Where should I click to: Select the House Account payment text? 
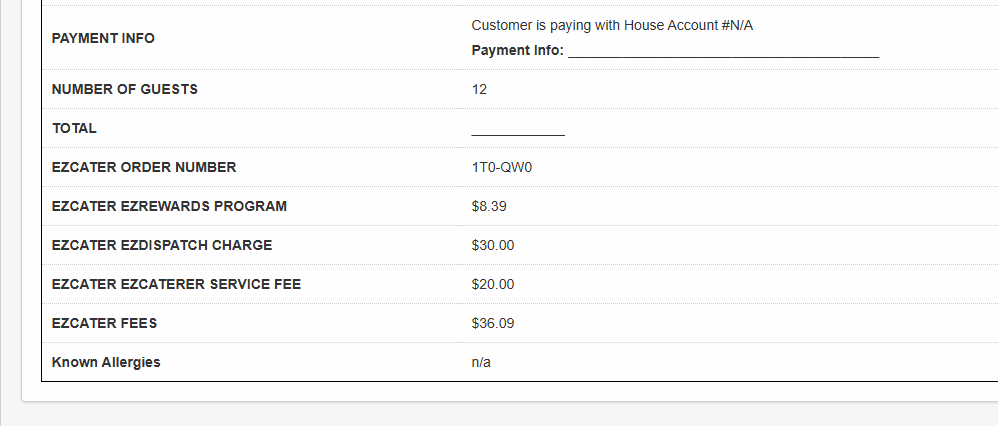[612, 25]
